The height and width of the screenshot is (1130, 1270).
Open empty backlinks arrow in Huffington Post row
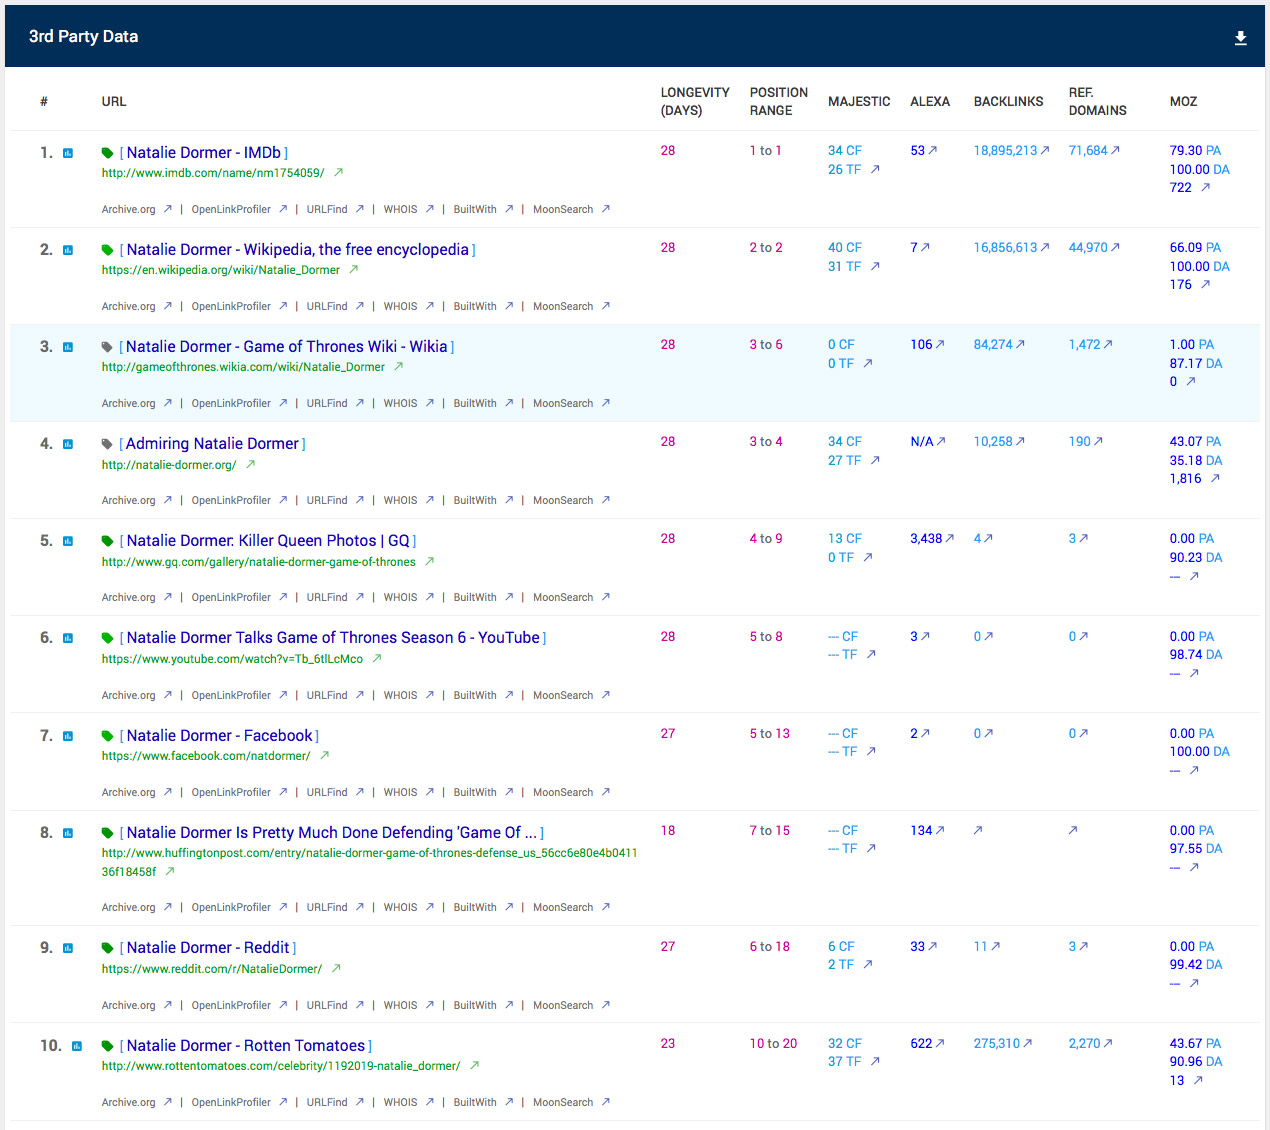tap(978, 830)
